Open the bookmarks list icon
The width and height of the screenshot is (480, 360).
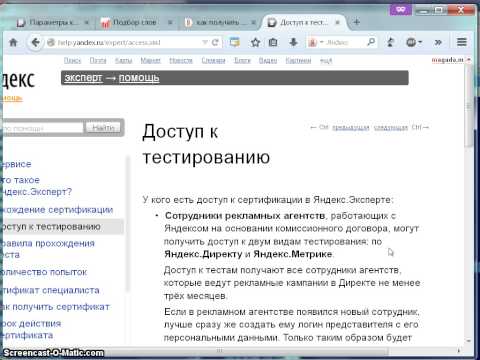273,42
